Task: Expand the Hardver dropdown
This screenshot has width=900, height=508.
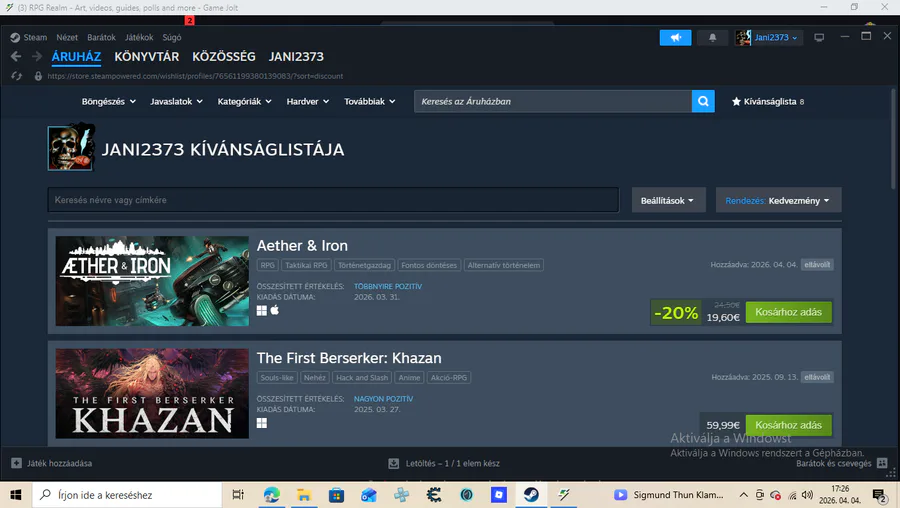Action: [x=308, y=102]
